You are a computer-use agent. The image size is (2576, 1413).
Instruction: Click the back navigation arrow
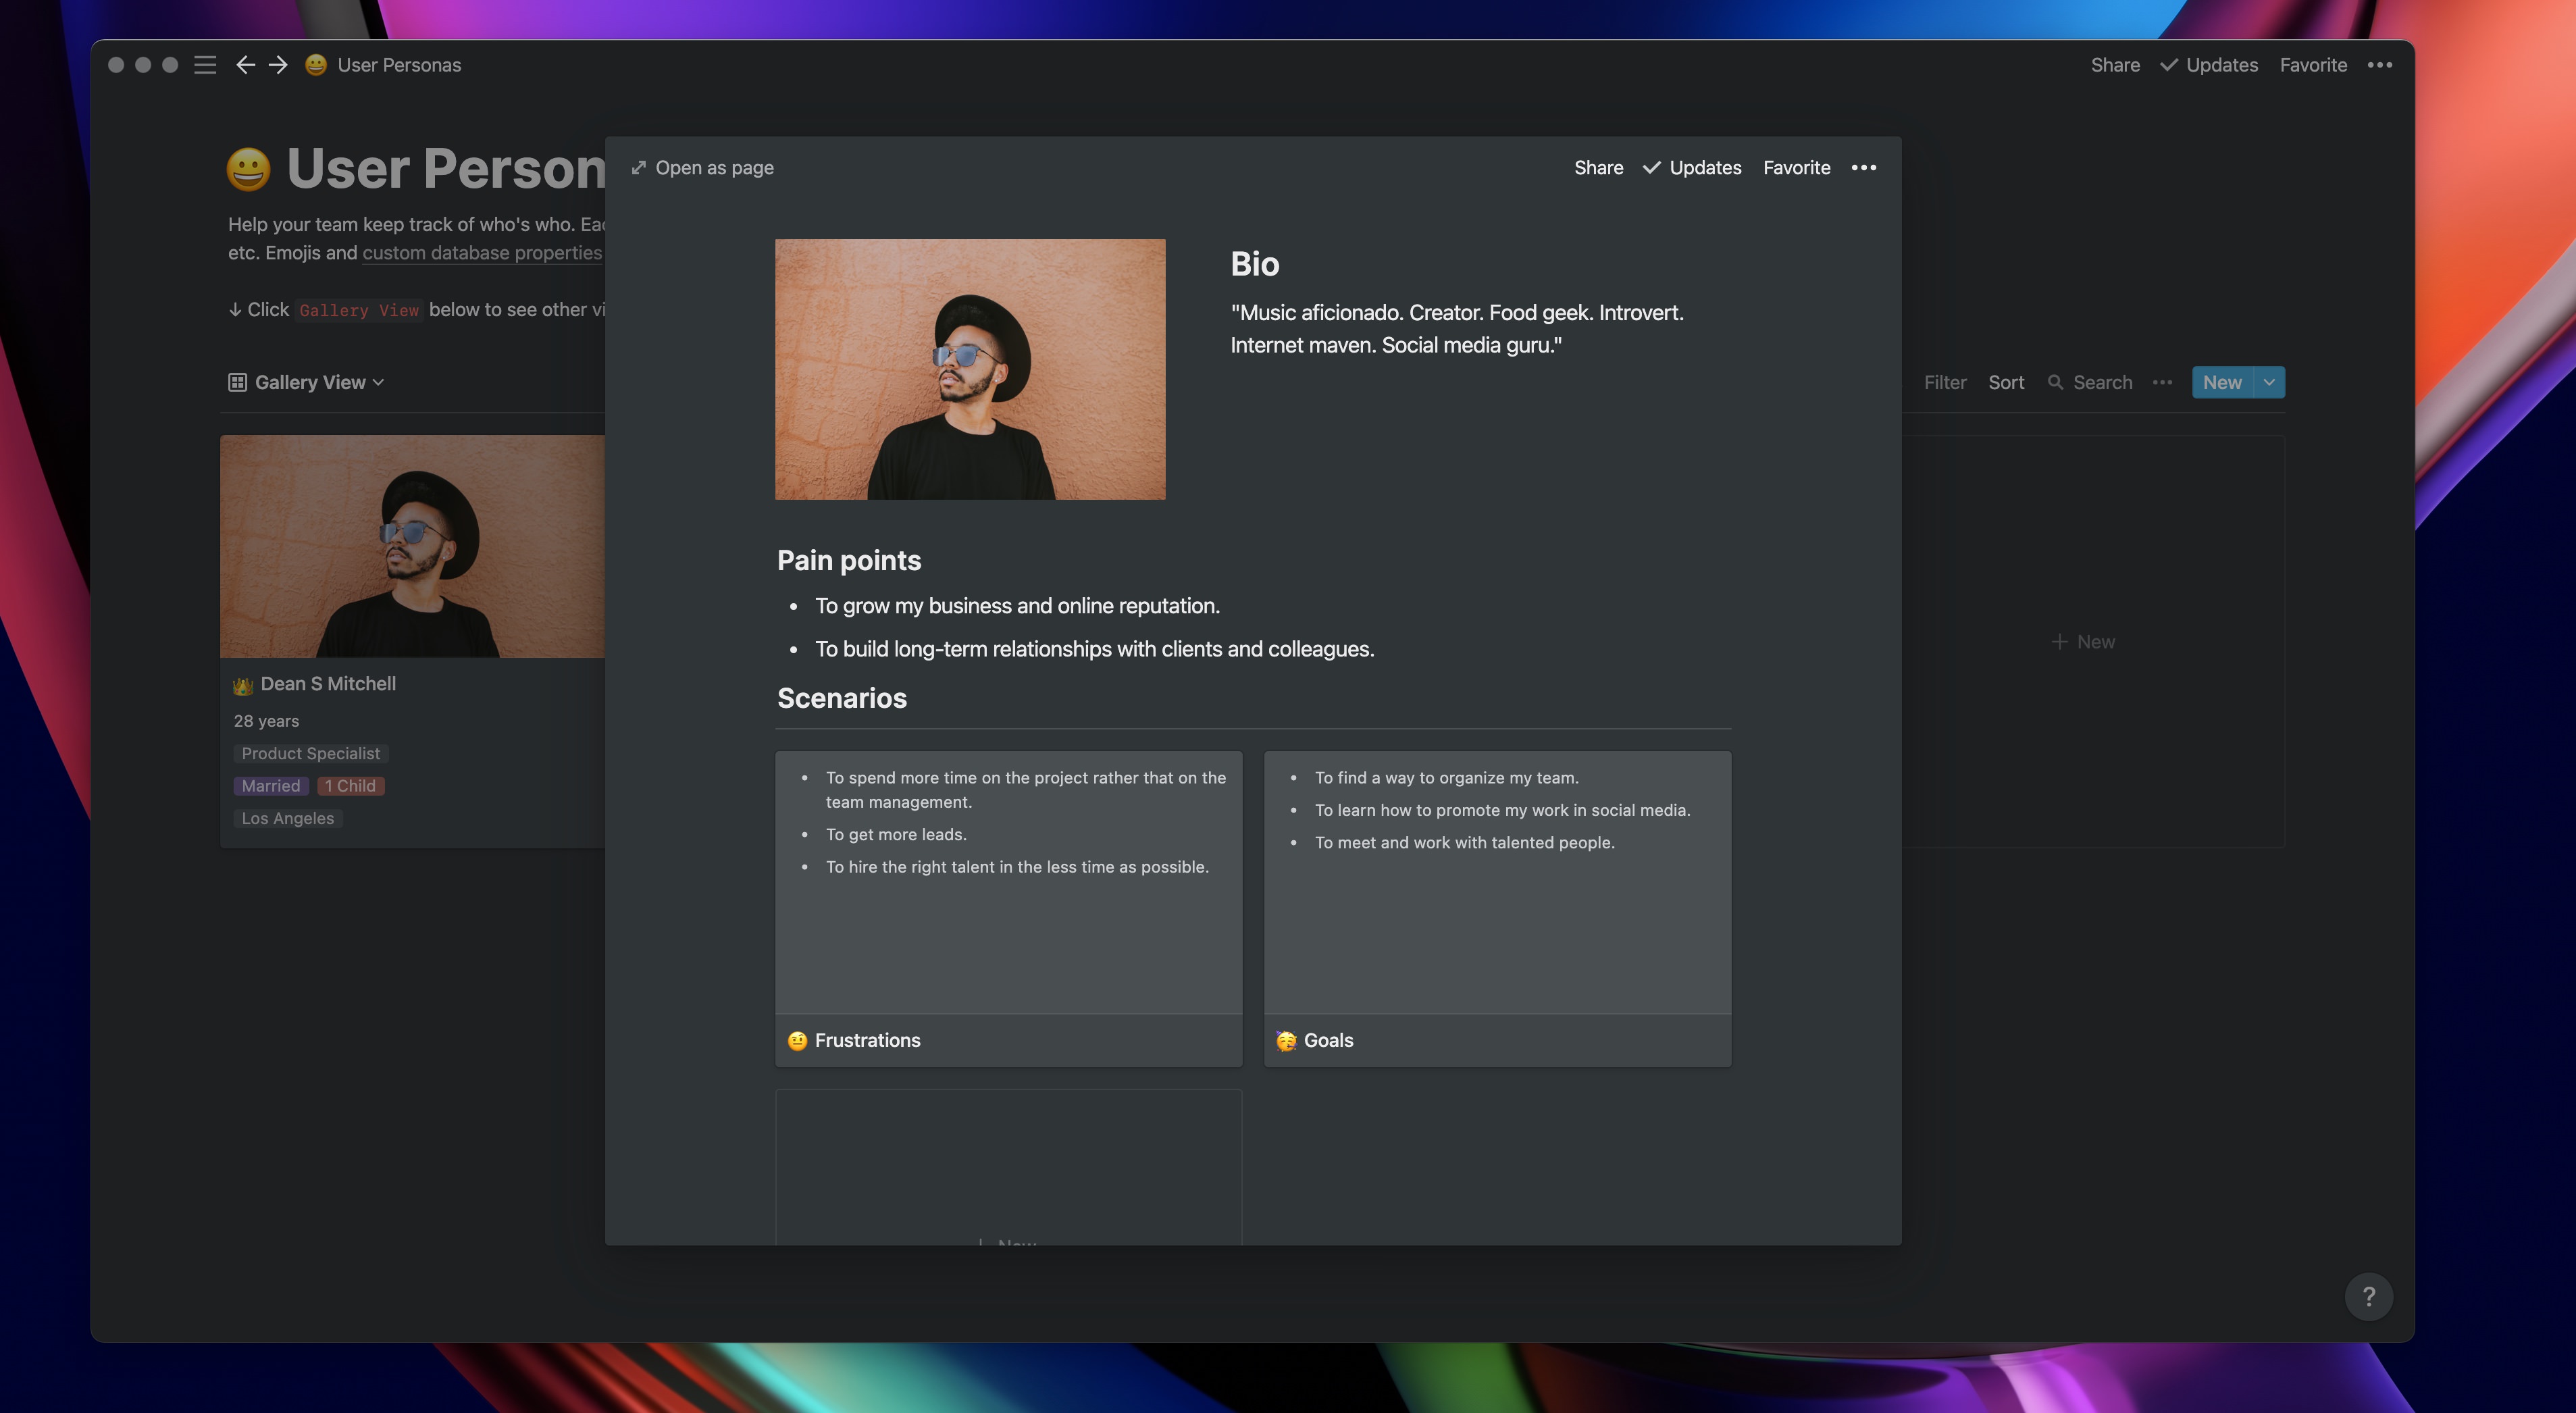pyautogui.click(x=245, y=65)
